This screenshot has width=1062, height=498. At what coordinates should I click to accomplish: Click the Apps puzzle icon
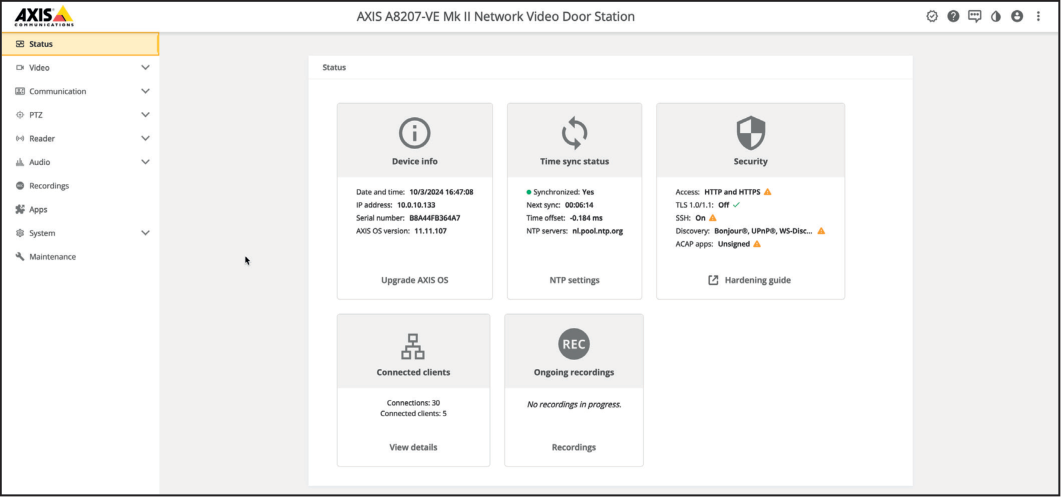coord(20,209)
